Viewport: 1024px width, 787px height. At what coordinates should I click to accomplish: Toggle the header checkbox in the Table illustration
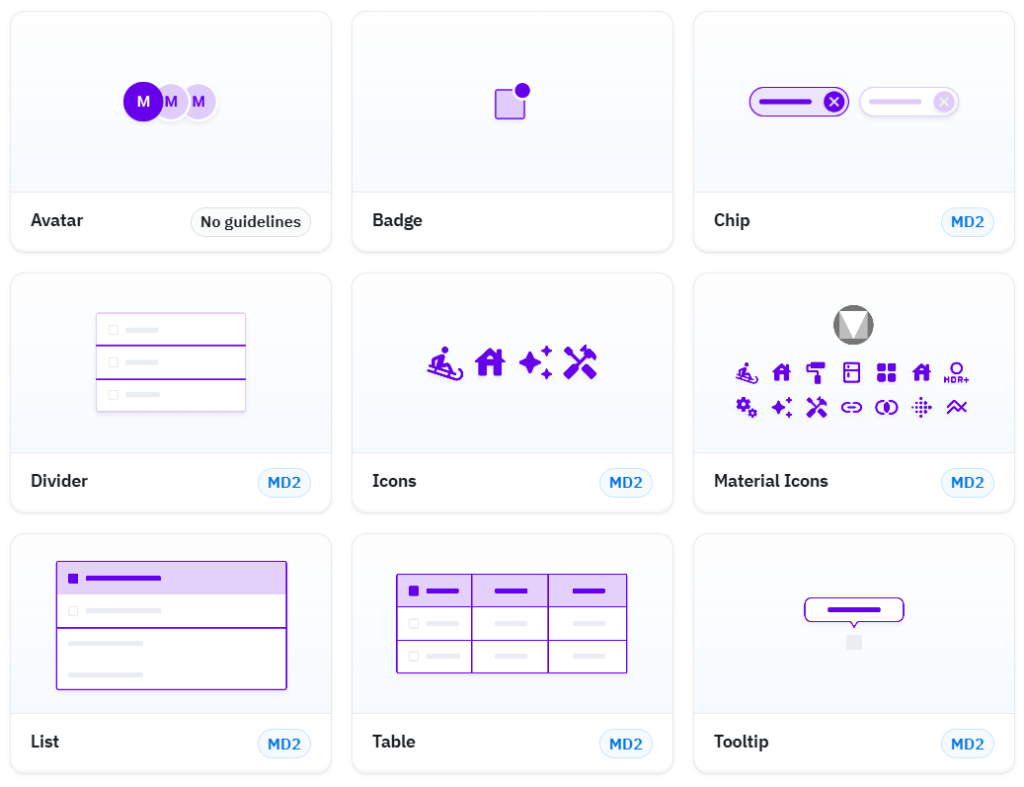(413, 591)
